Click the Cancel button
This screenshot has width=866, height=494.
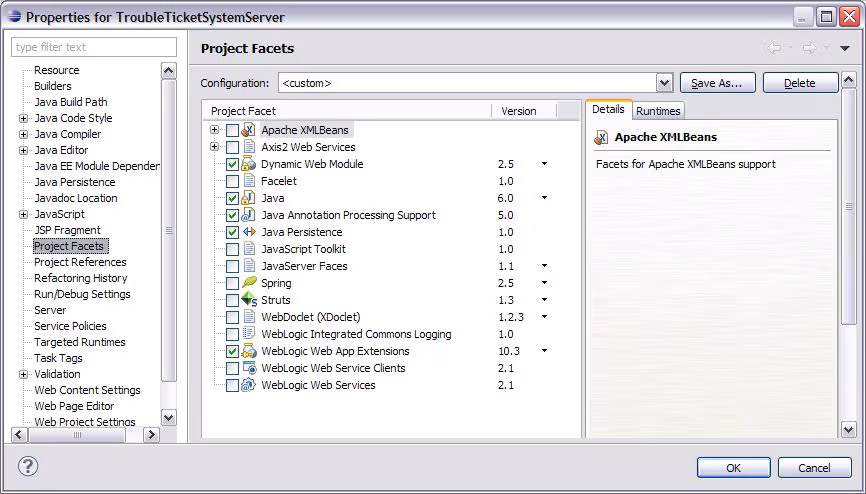(x=815, y=467)
